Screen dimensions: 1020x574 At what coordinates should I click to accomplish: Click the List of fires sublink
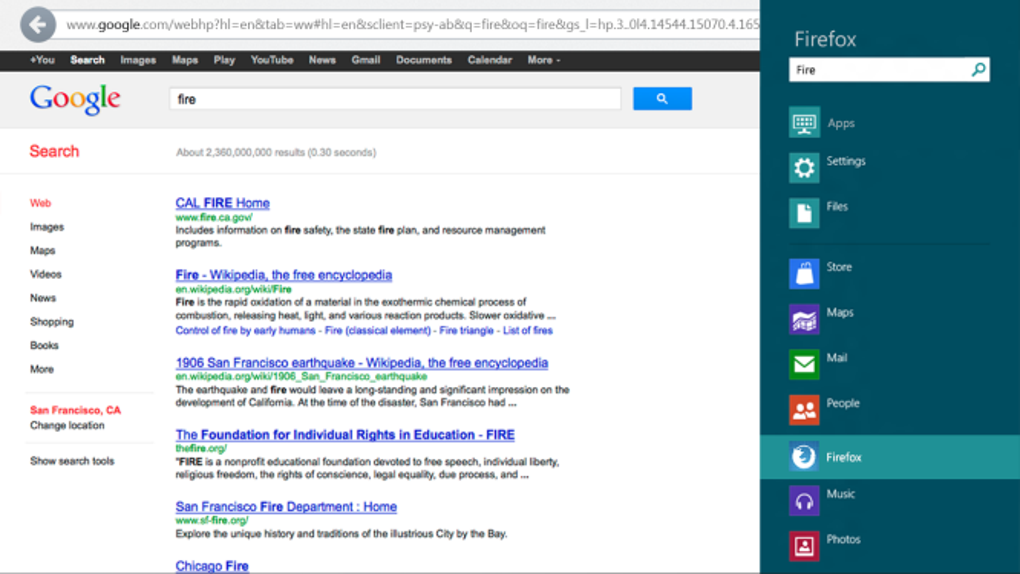point(528,331)
